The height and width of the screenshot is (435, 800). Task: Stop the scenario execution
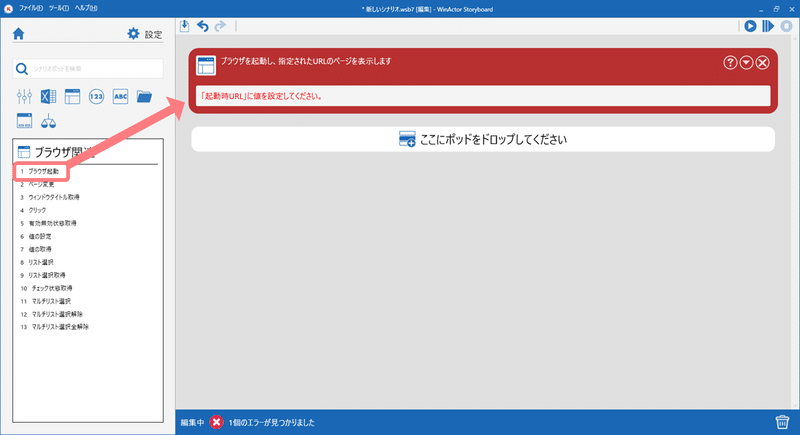[786, 26]
